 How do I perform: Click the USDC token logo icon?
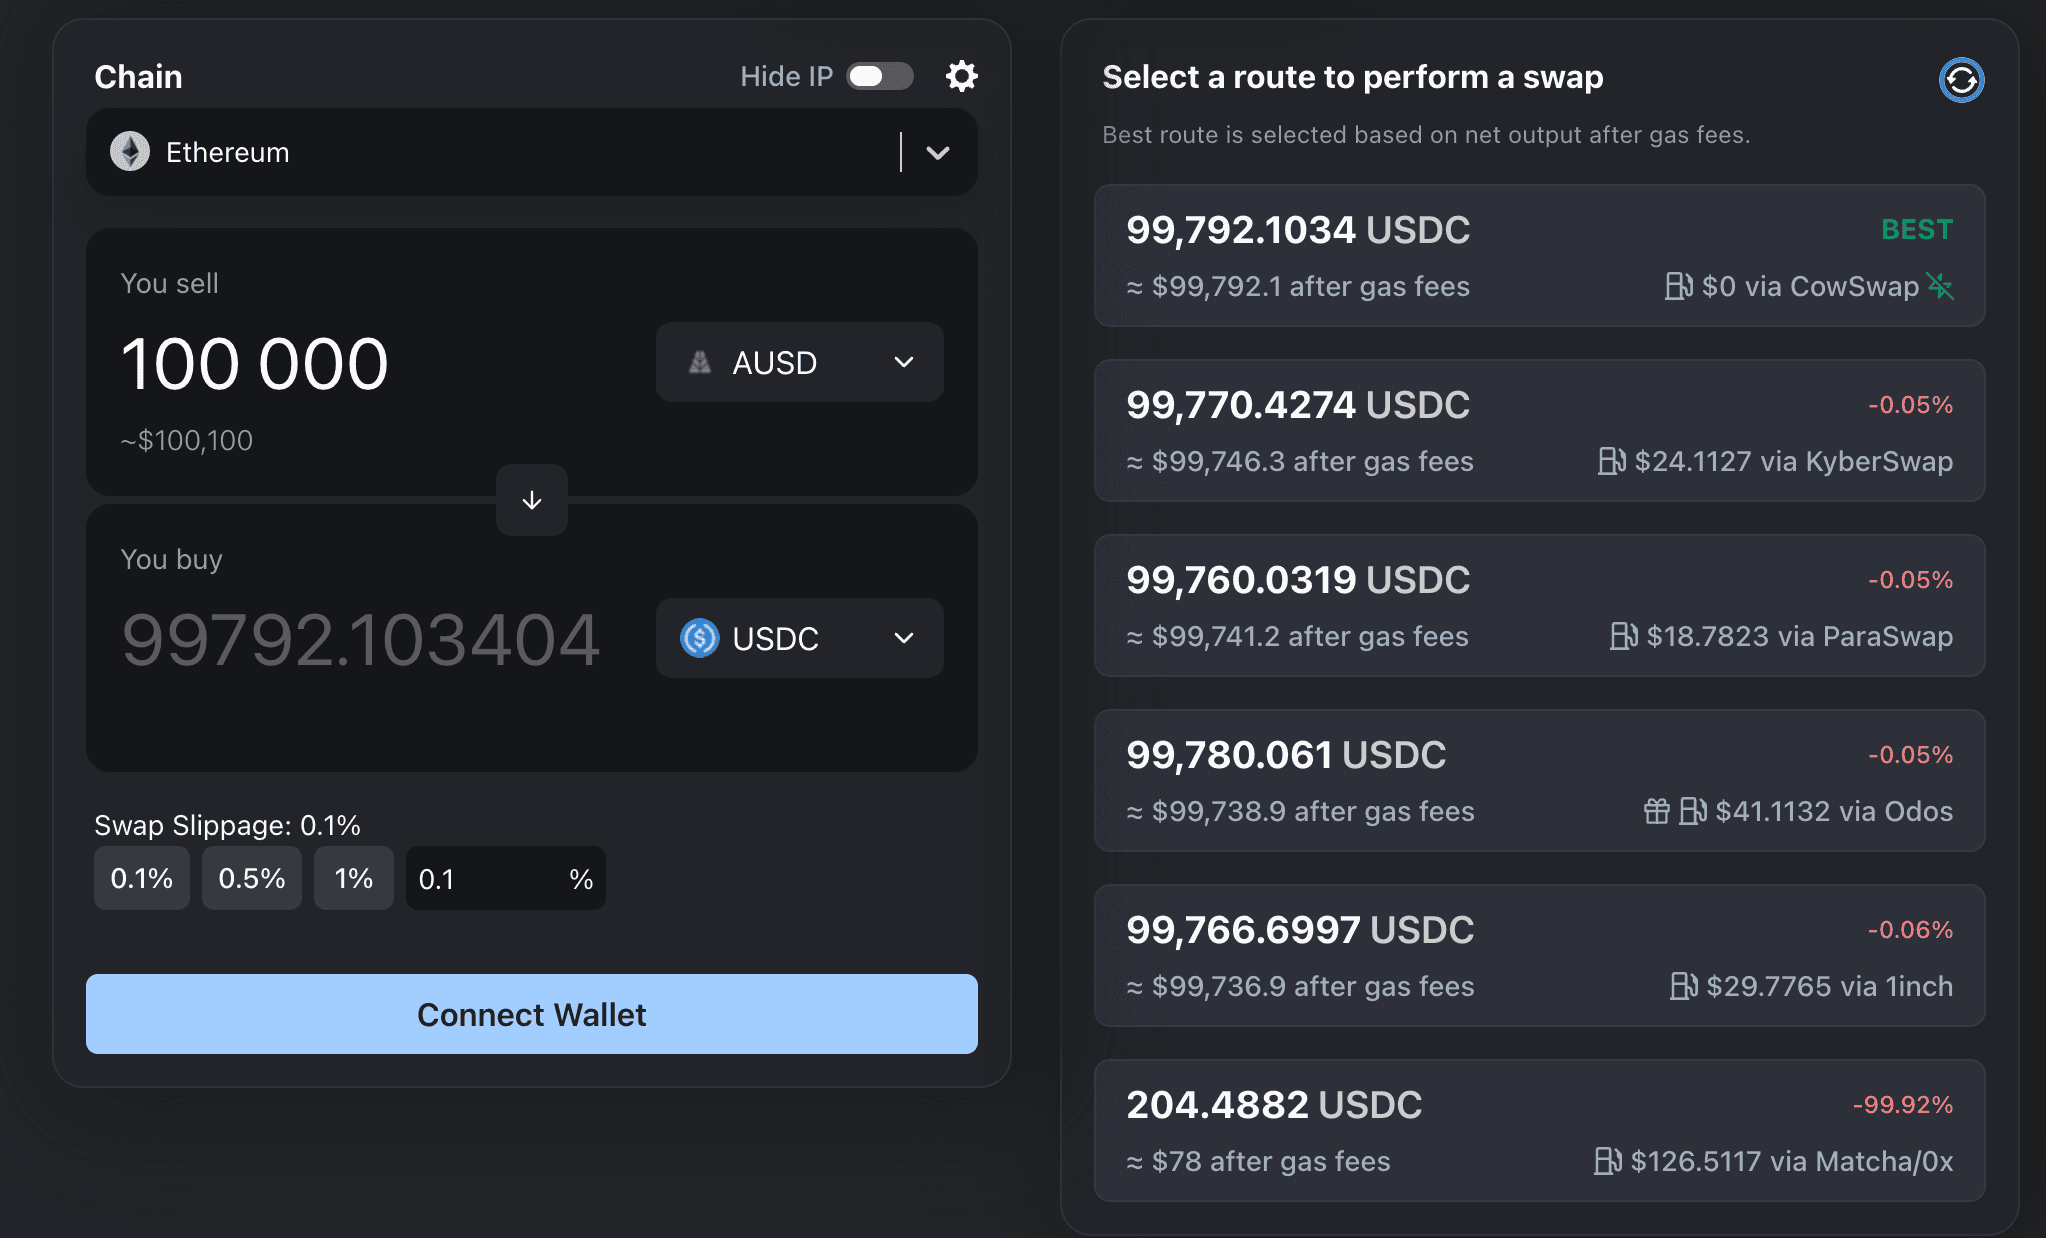click(x=699, y=638)
